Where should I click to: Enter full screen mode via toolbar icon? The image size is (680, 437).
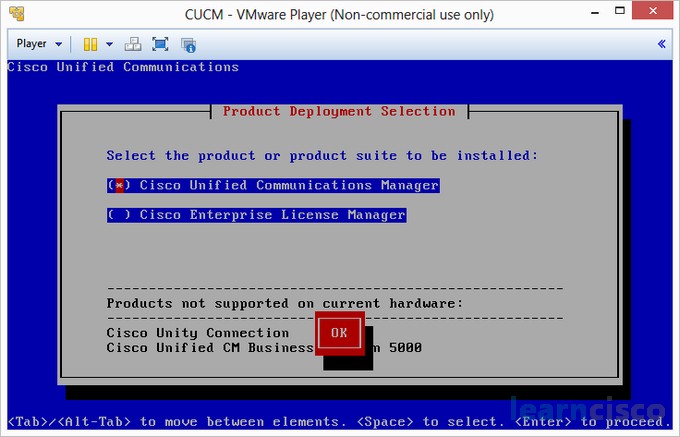point(160,44)
